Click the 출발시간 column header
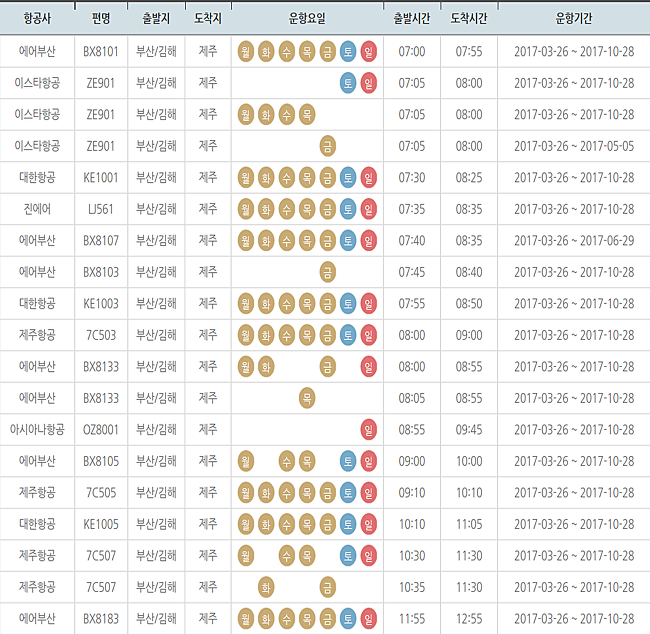This screenshot has width=650, height=634. (412, 18)
